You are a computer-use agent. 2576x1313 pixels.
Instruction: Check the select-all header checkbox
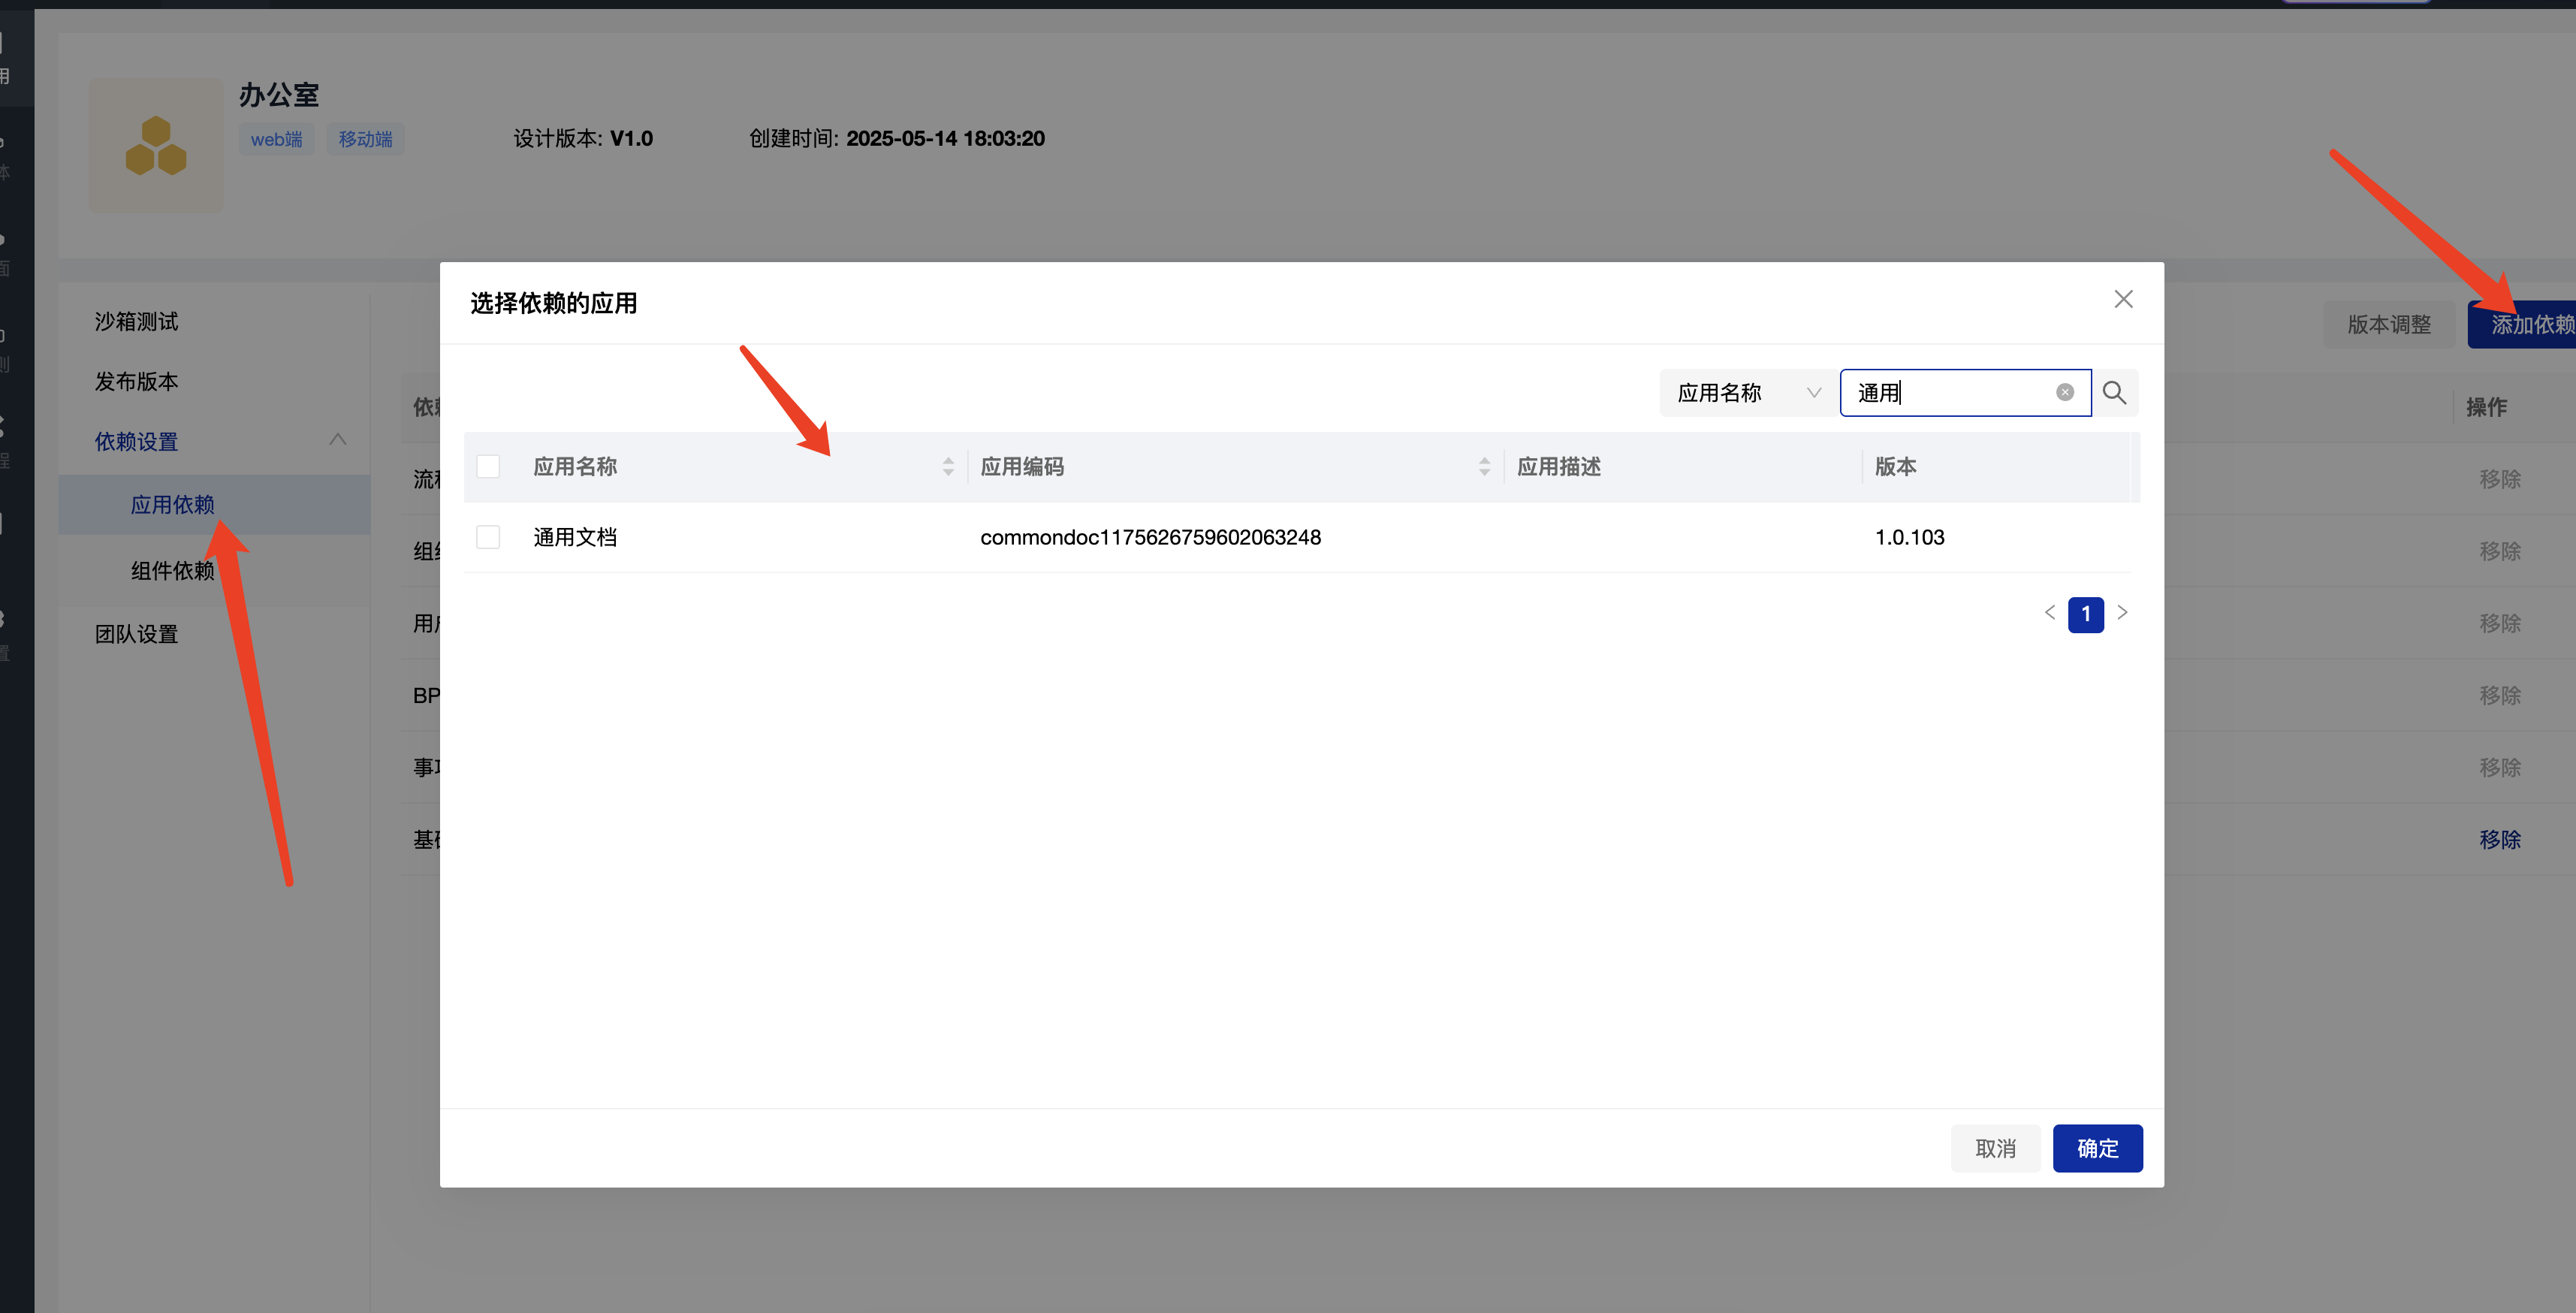(488, 467)
